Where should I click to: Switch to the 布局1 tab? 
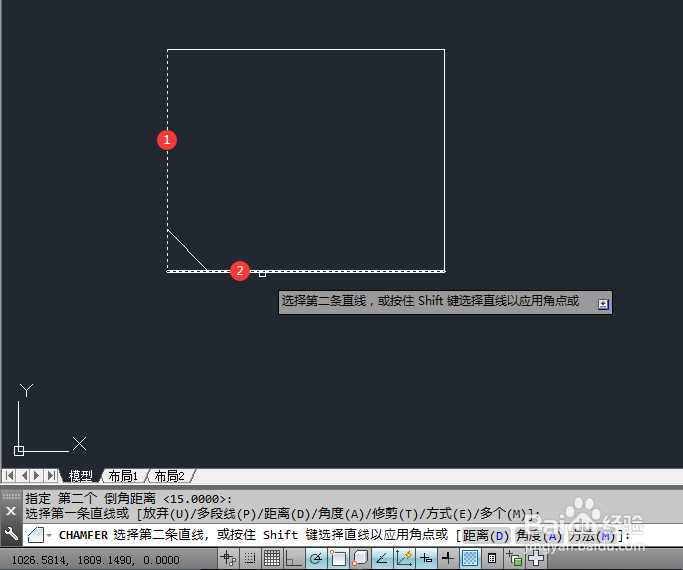pyautogui.click(x=123, y=476)
